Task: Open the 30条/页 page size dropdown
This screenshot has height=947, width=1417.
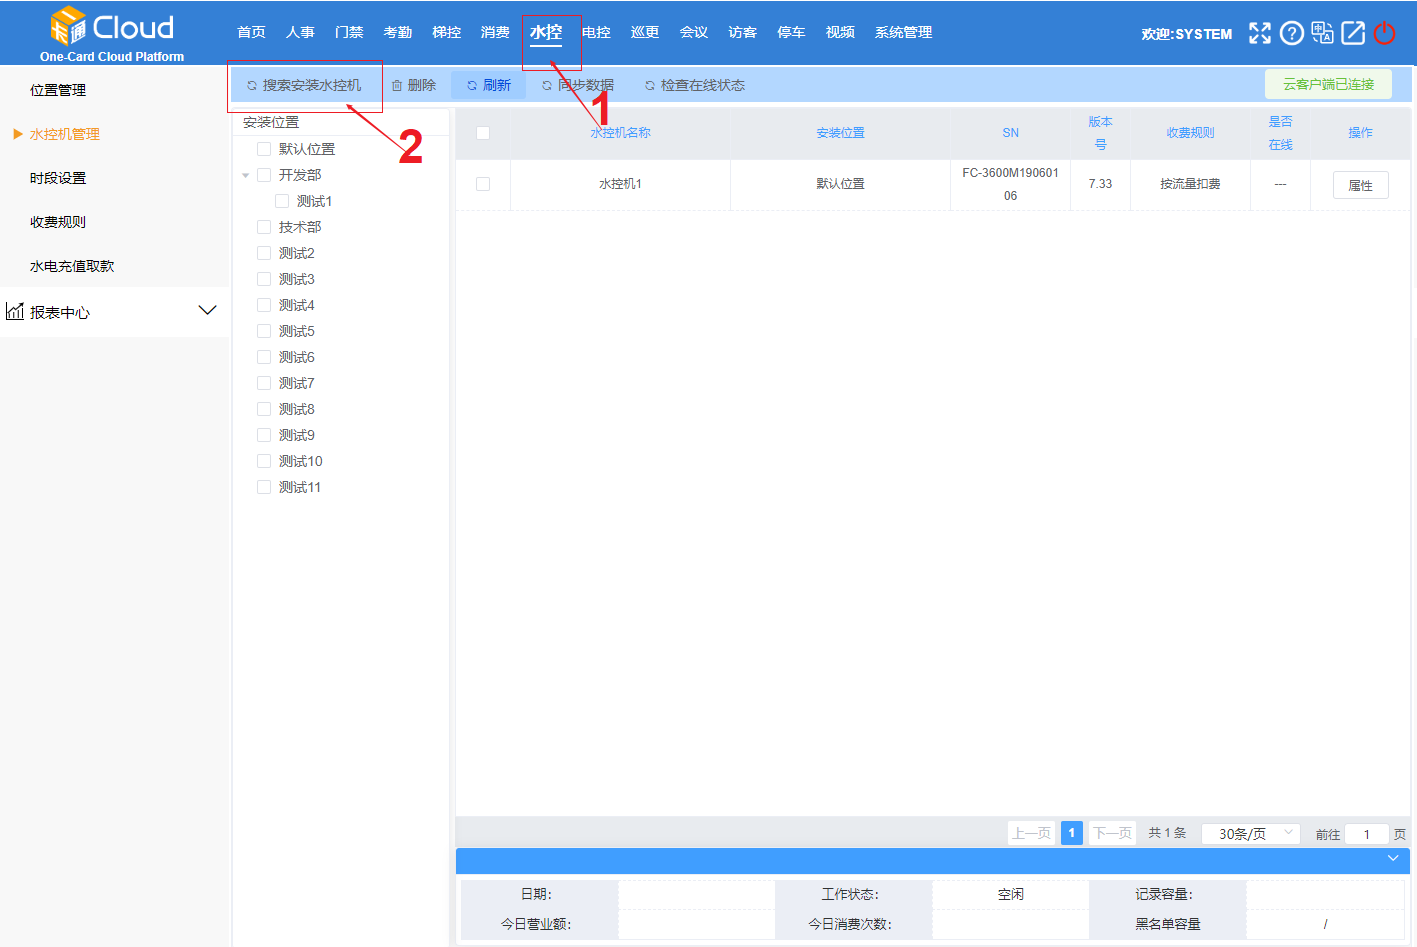Action: click(x=1250, y=833)
